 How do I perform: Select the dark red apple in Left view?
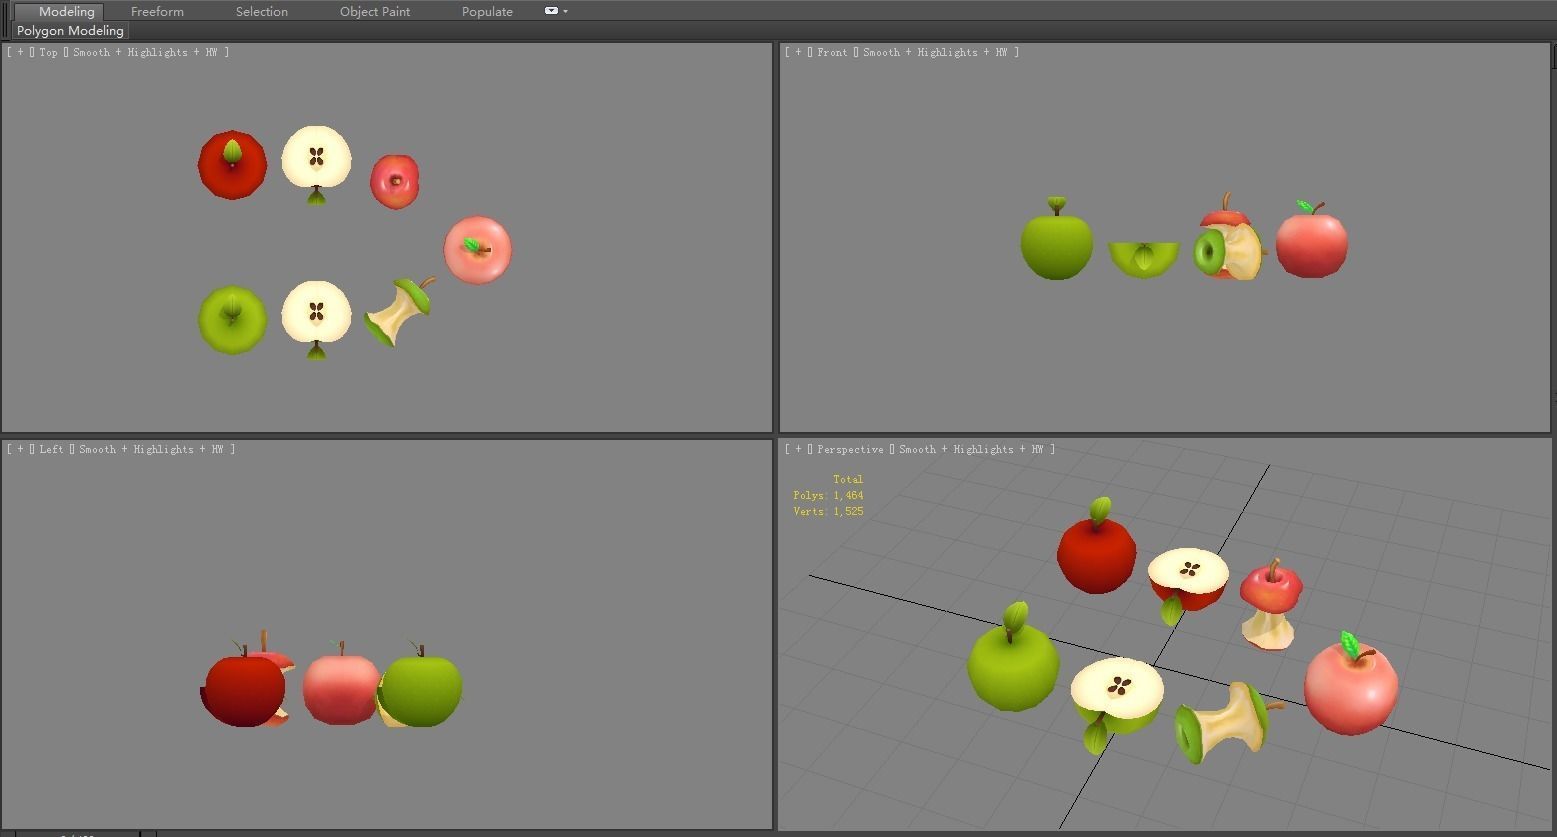coord(243,688)
